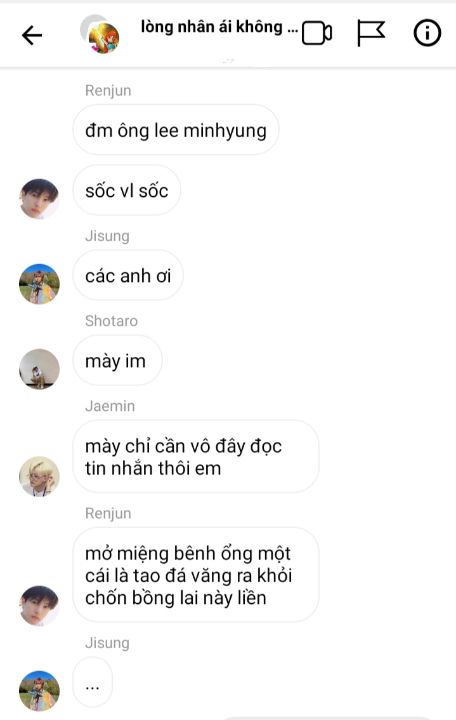Select the message 'mày chỉ cần vô đây đọc tin nhắn'
The image size is (456, 720).
196,456
